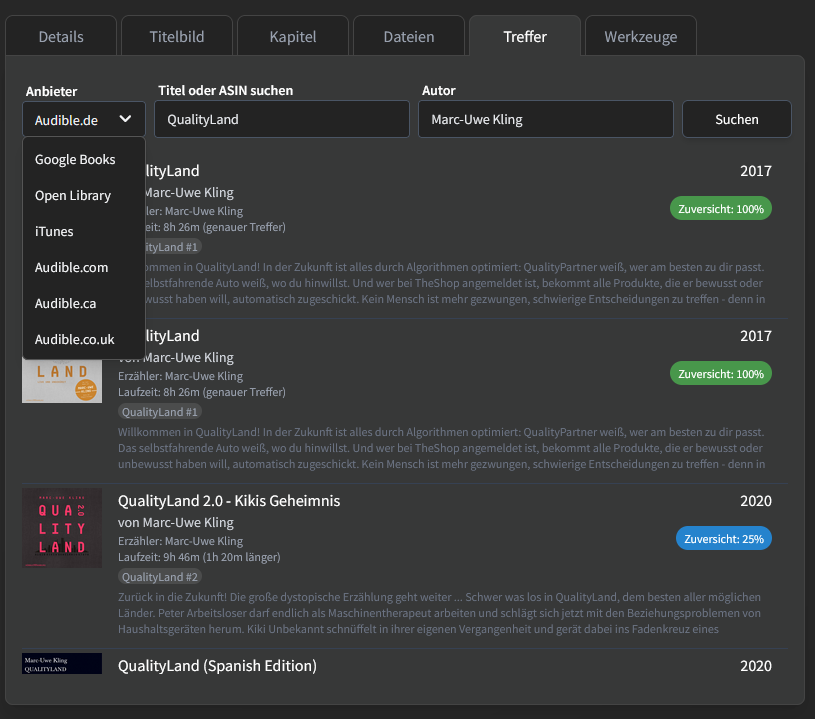Open the Dateien tab

point(408,36)
